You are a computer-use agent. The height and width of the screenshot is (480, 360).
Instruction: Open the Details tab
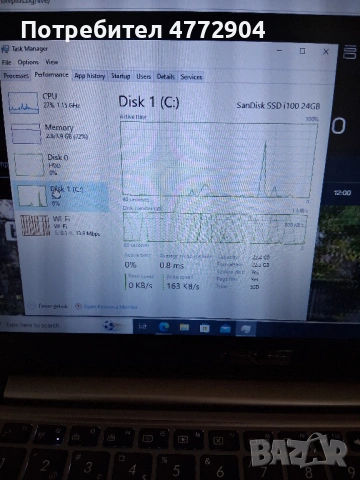coord(166,77)
